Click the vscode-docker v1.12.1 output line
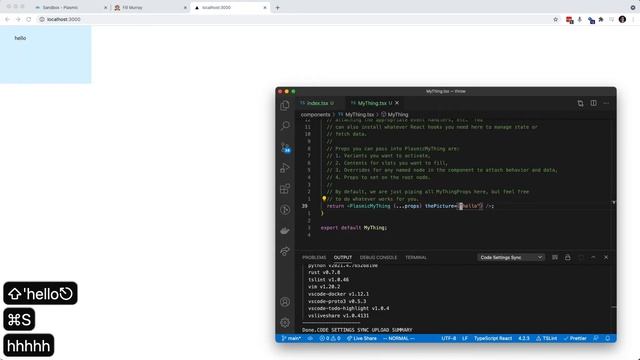640x360 pixels. (x=338, y=294)
